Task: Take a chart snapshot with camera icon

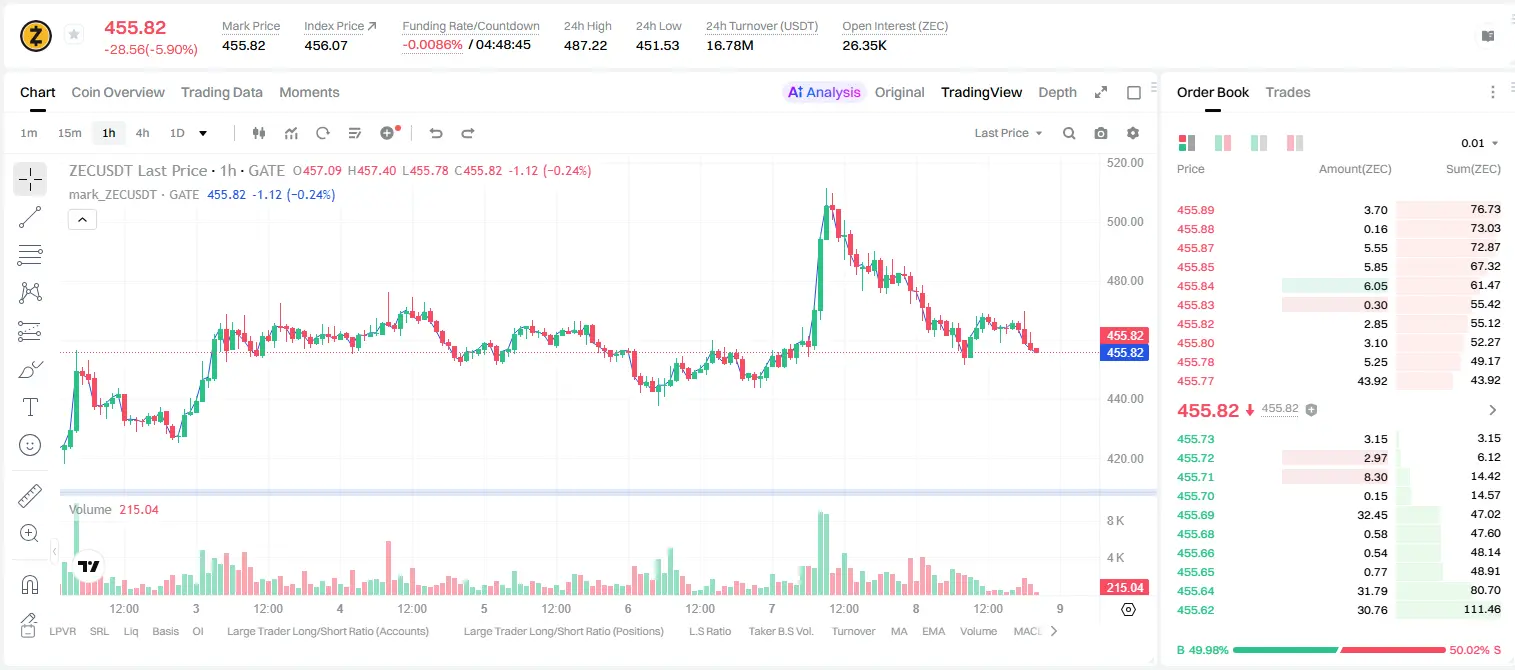Action: (1101, 133)
